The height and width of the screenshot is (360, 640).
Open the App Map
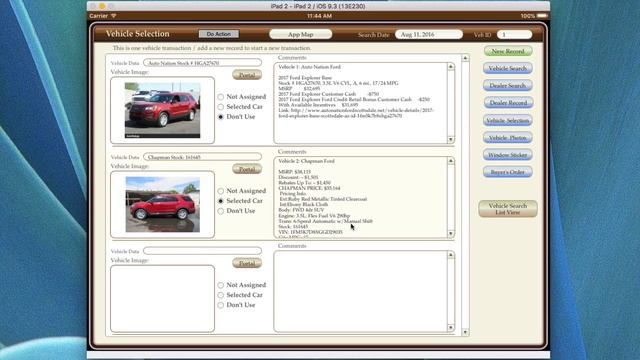[x=300, y=34]
